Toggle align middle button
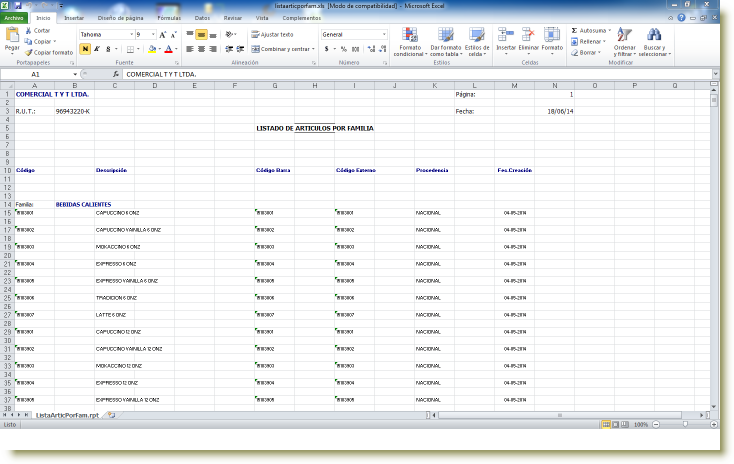Screen dimensions: 734x464 coord(201,35)
